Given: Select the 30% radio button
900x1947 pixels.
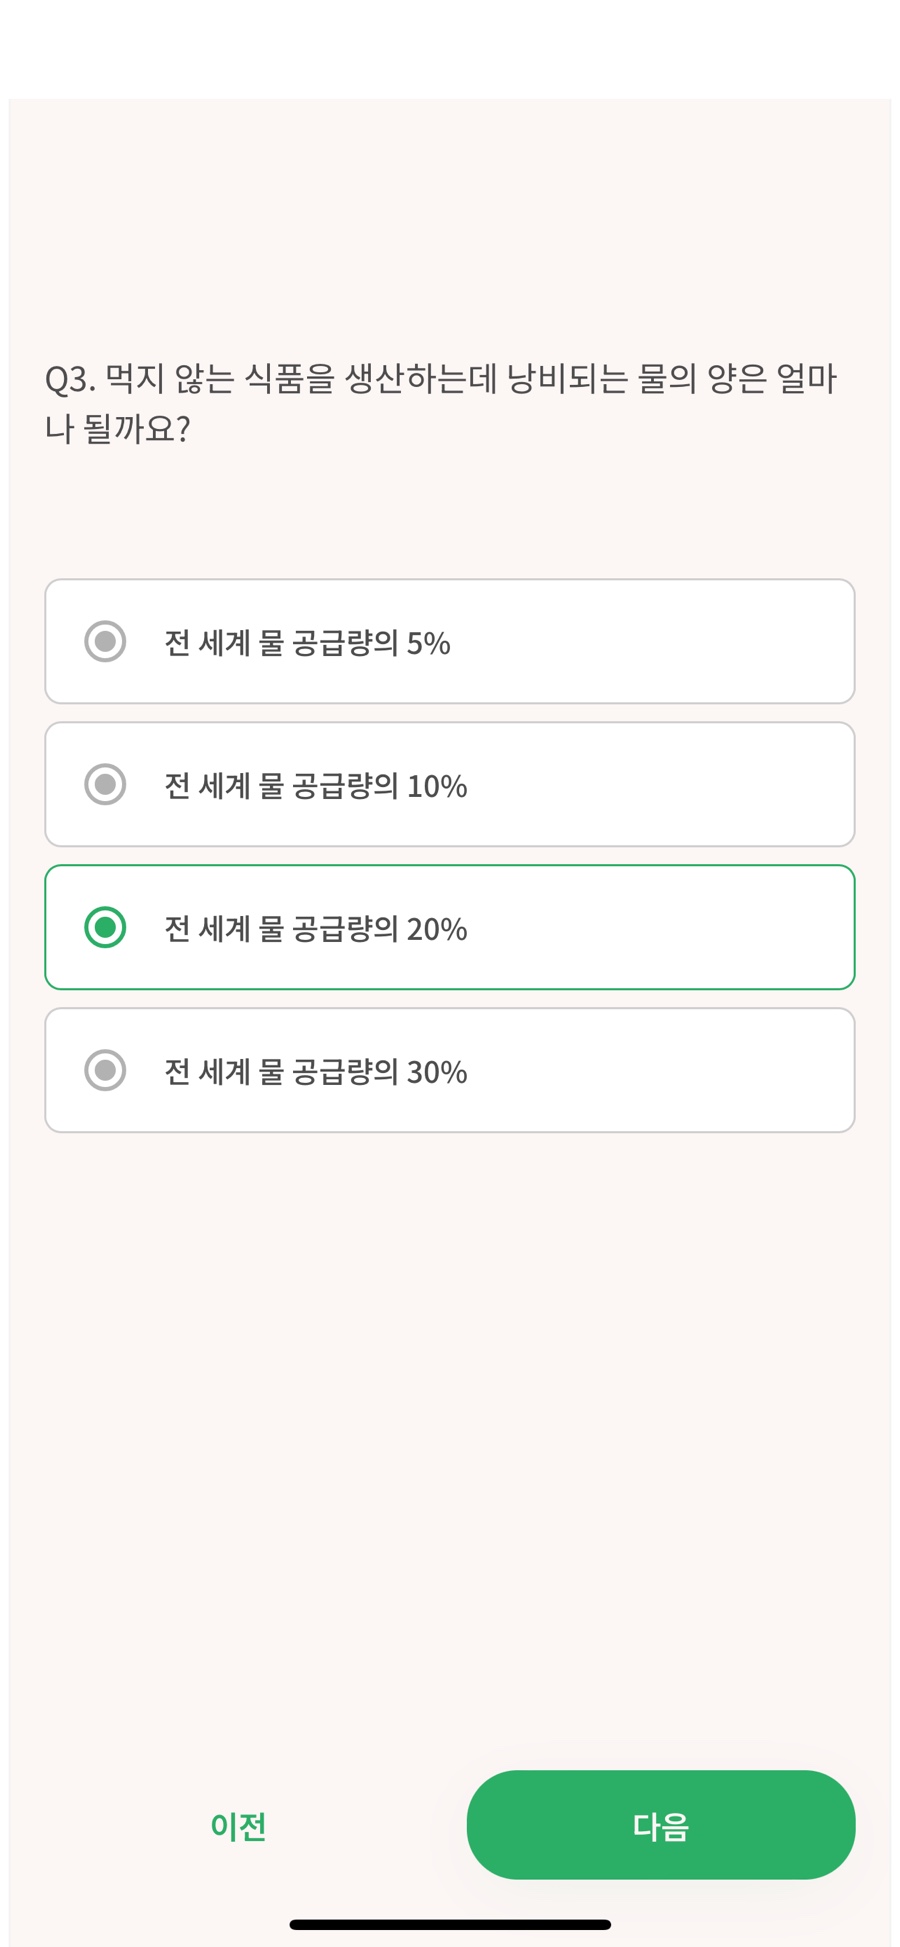Looking at the screenshot, I should pyautogui.click(x=105, y=1070).
